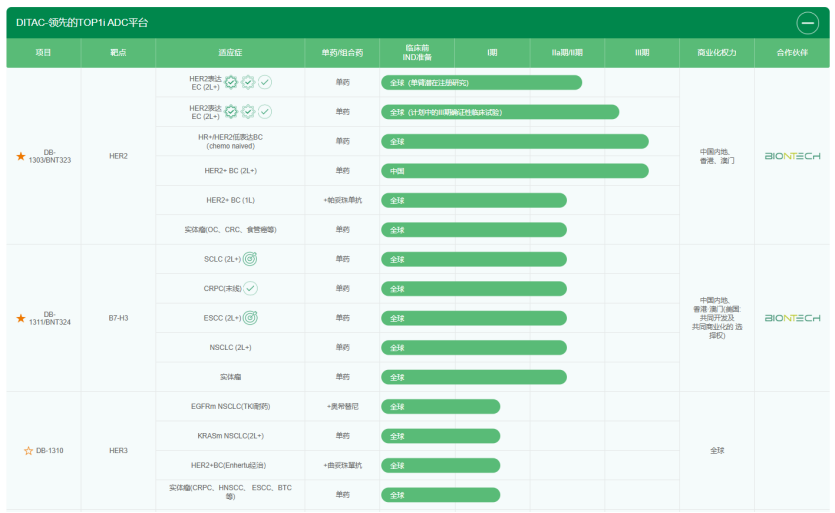Screen dimensions: 835x513
Task: Click the progress bar labeled 全球 (单臂潜在注册研究)
Action: point(480,82)
